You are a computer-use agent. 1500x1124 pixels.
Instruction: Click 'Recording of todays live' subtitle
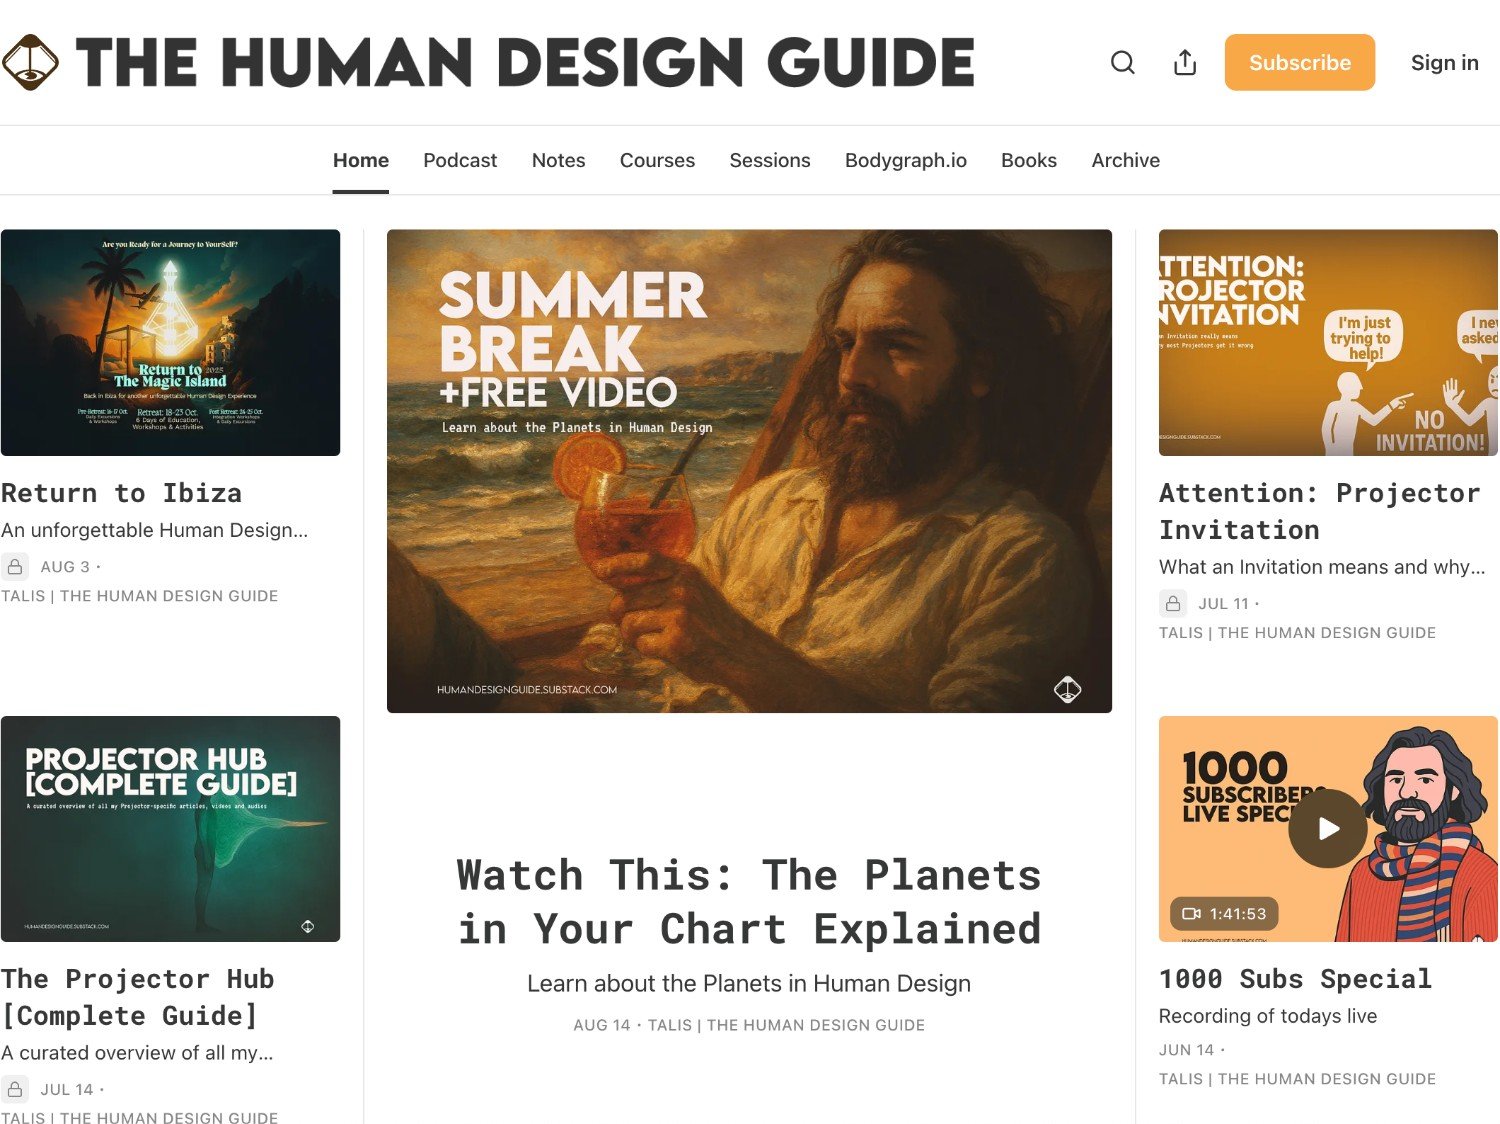1268,1016
